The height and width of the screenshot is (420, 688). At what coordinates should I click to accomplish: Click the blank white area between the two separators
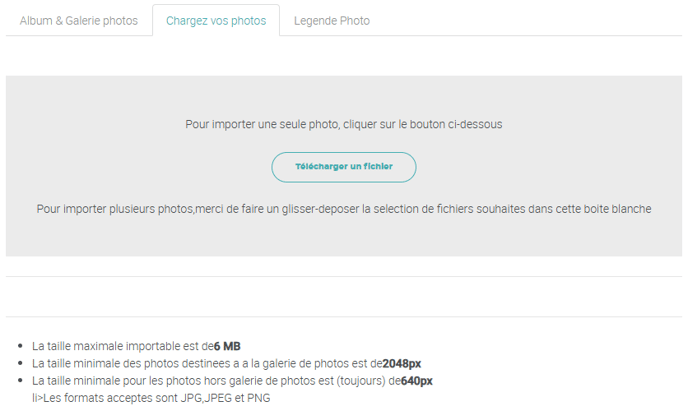(x=344, y=297)
